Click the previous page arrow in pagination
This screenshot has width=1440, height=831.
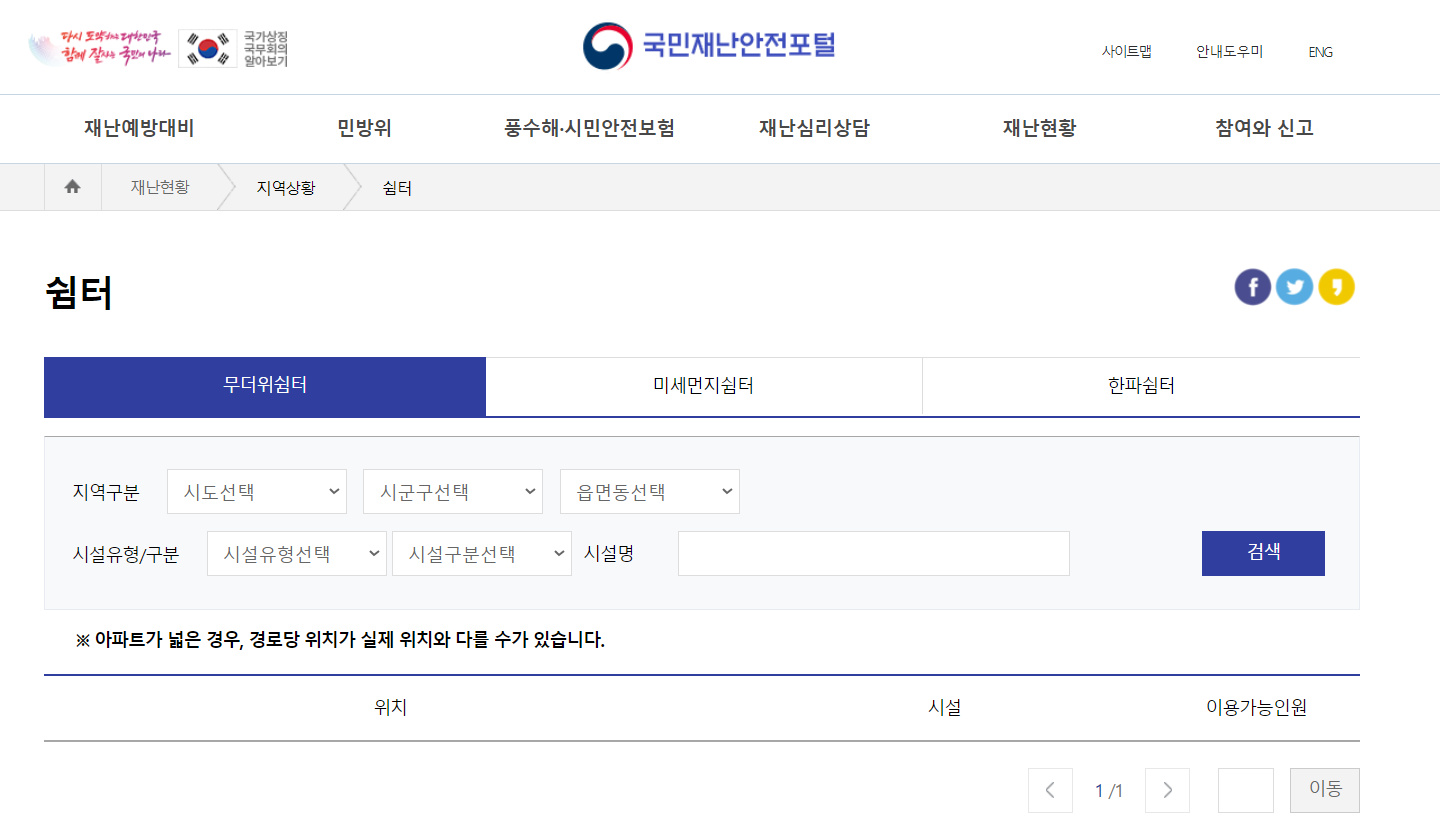pyautogui.click(x=1050, y=790)
